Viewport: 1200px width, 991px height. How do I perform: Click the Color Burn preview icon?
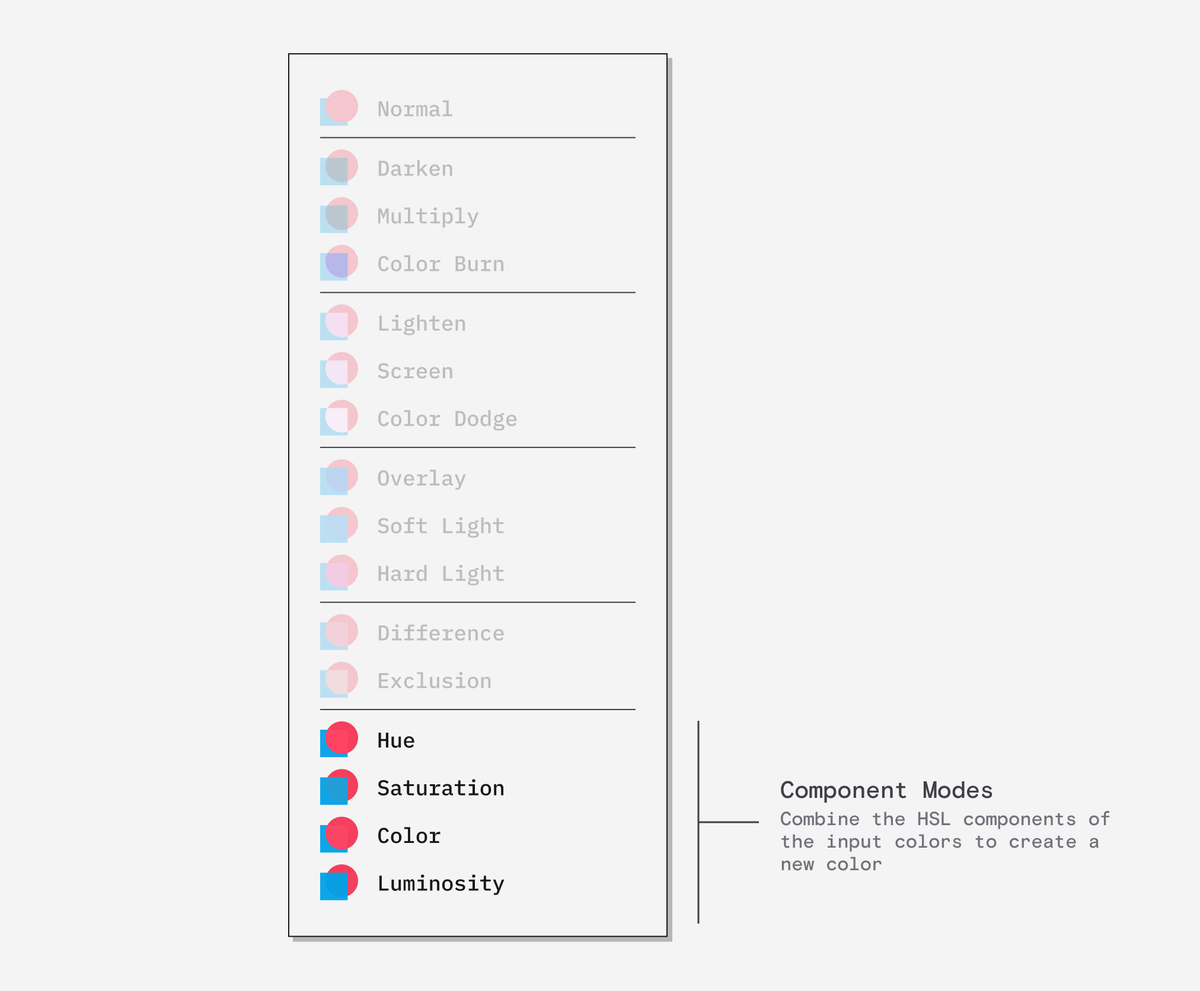(338, 264)
